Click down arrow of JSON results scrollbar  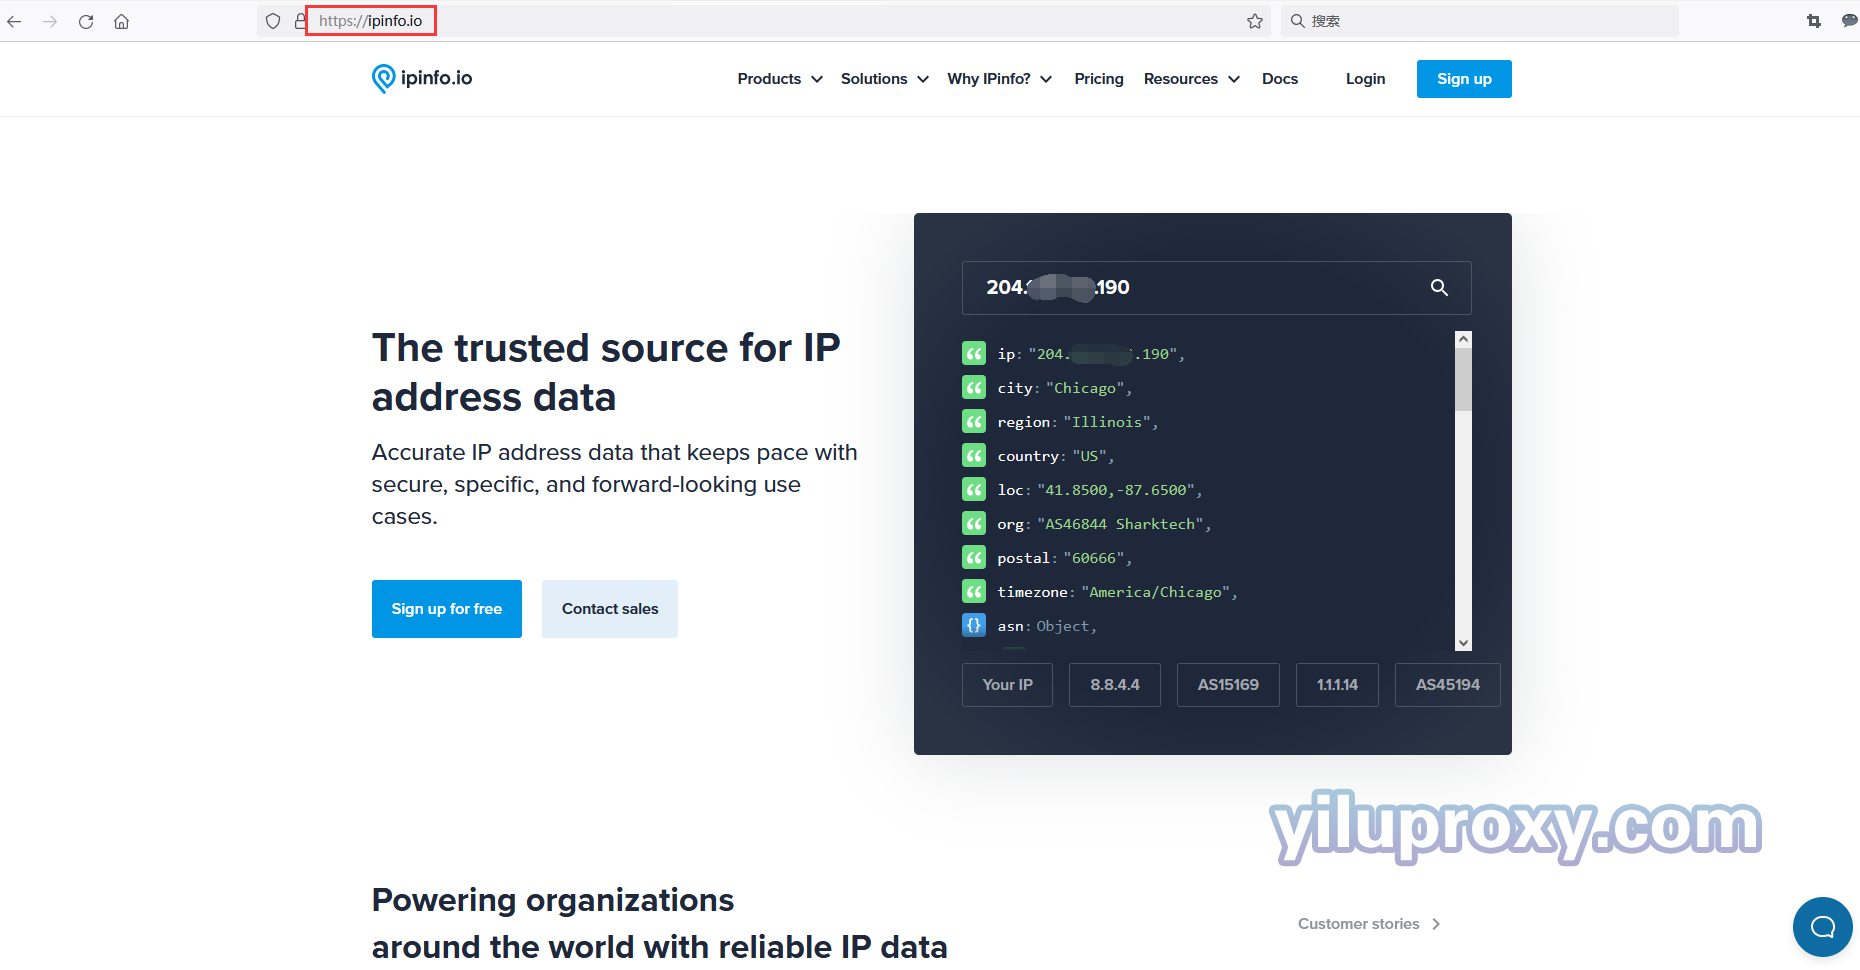tap(1464, 643)
